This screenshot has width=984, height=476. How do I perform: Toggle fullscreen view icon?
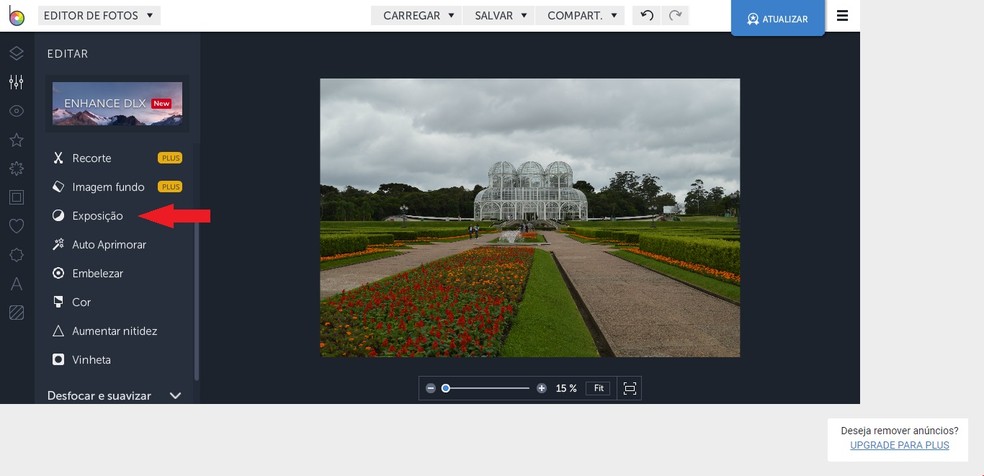pyautogui.click(x=629, y=388)
